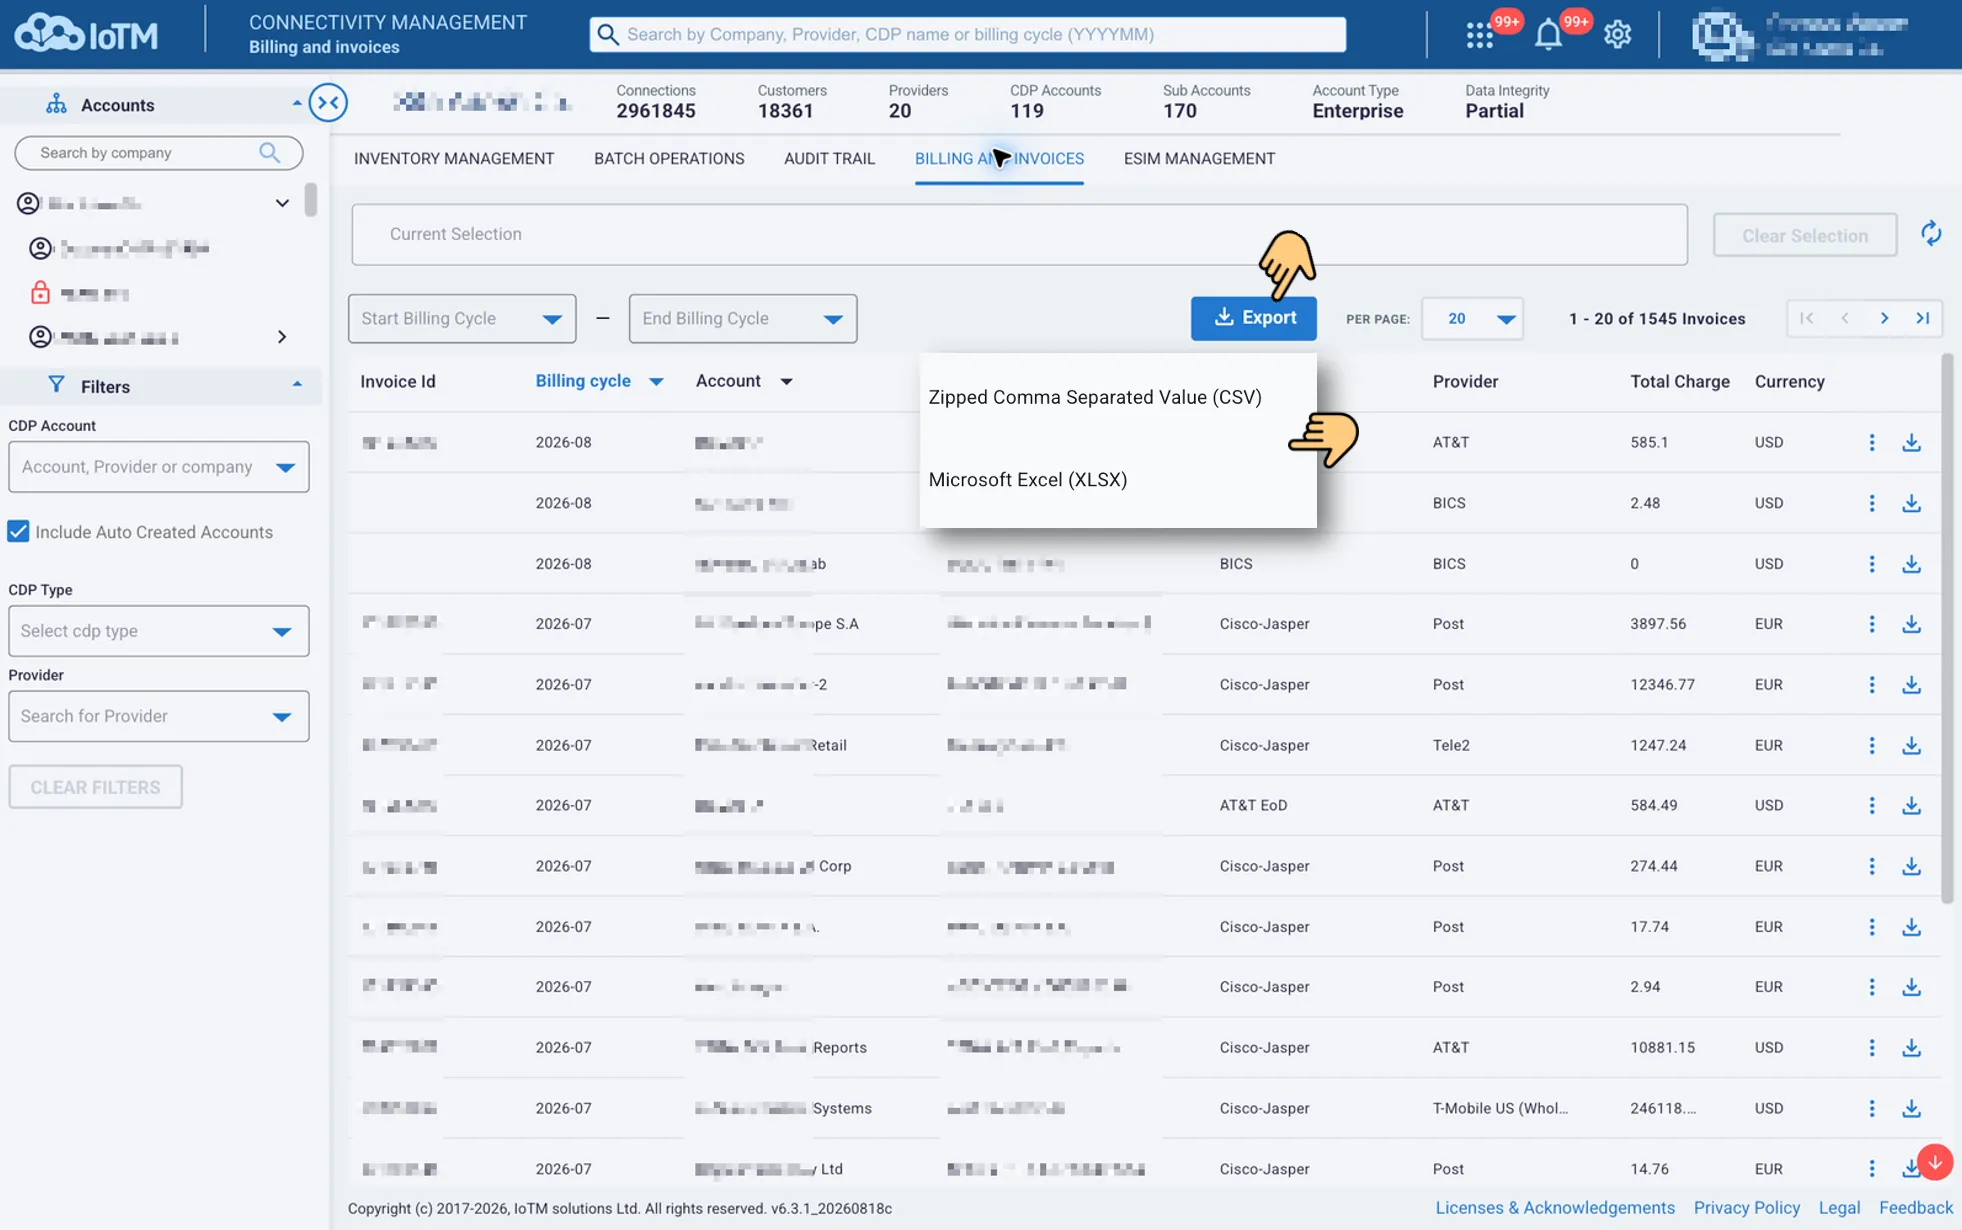
Task: Download the invoice with total charge 17.74
Action: (1911, 927)
